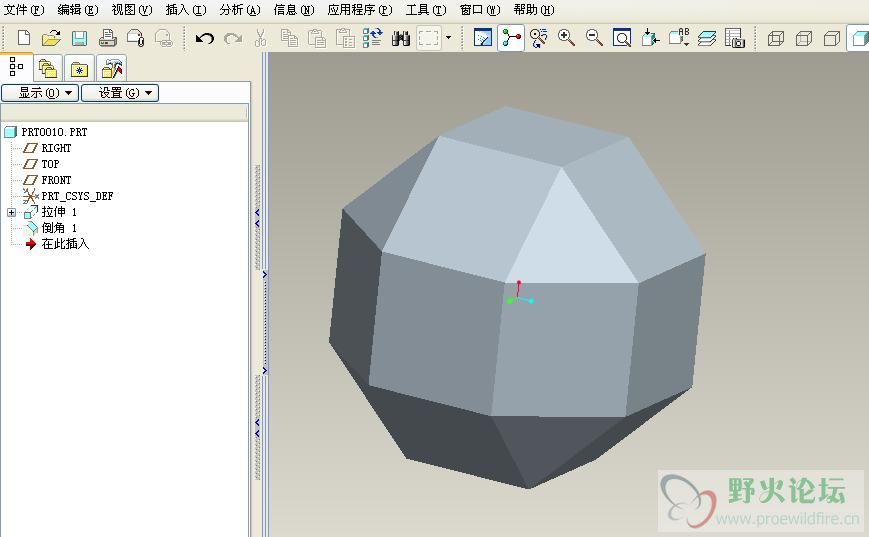
Task: Open the 应用程序(P) menu
Action: [360, 10]
